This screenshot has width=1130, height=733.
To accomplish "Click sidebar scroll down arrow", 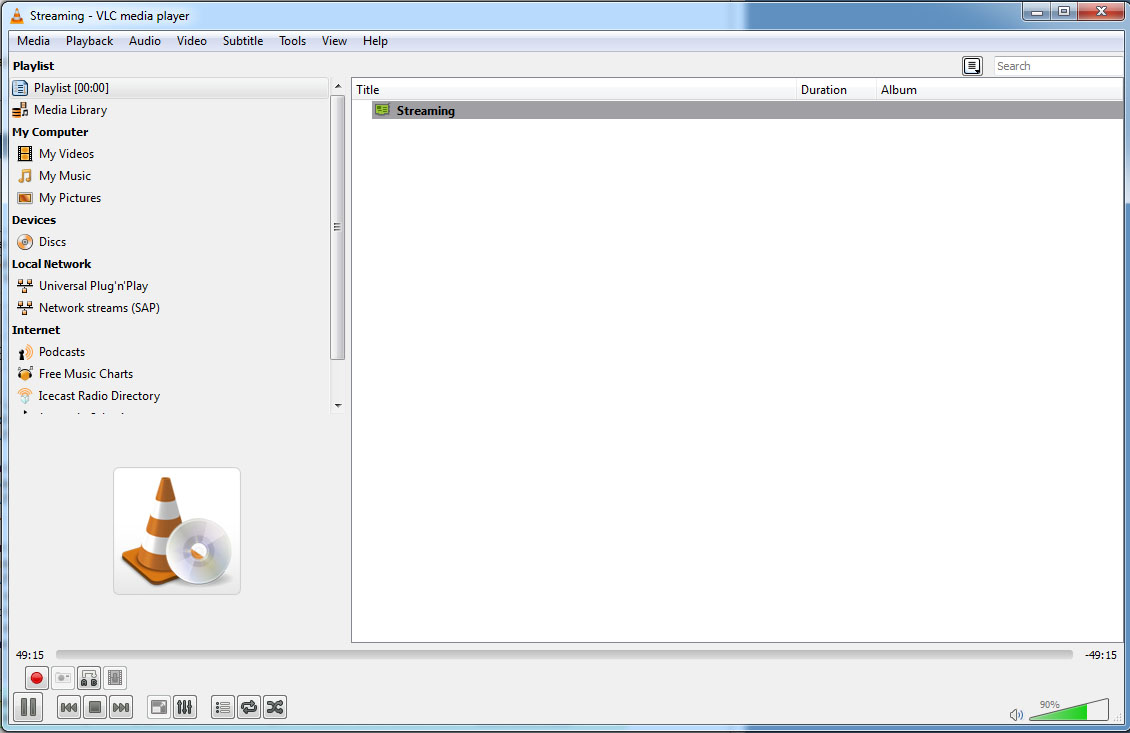I will (x=337, y=406).
